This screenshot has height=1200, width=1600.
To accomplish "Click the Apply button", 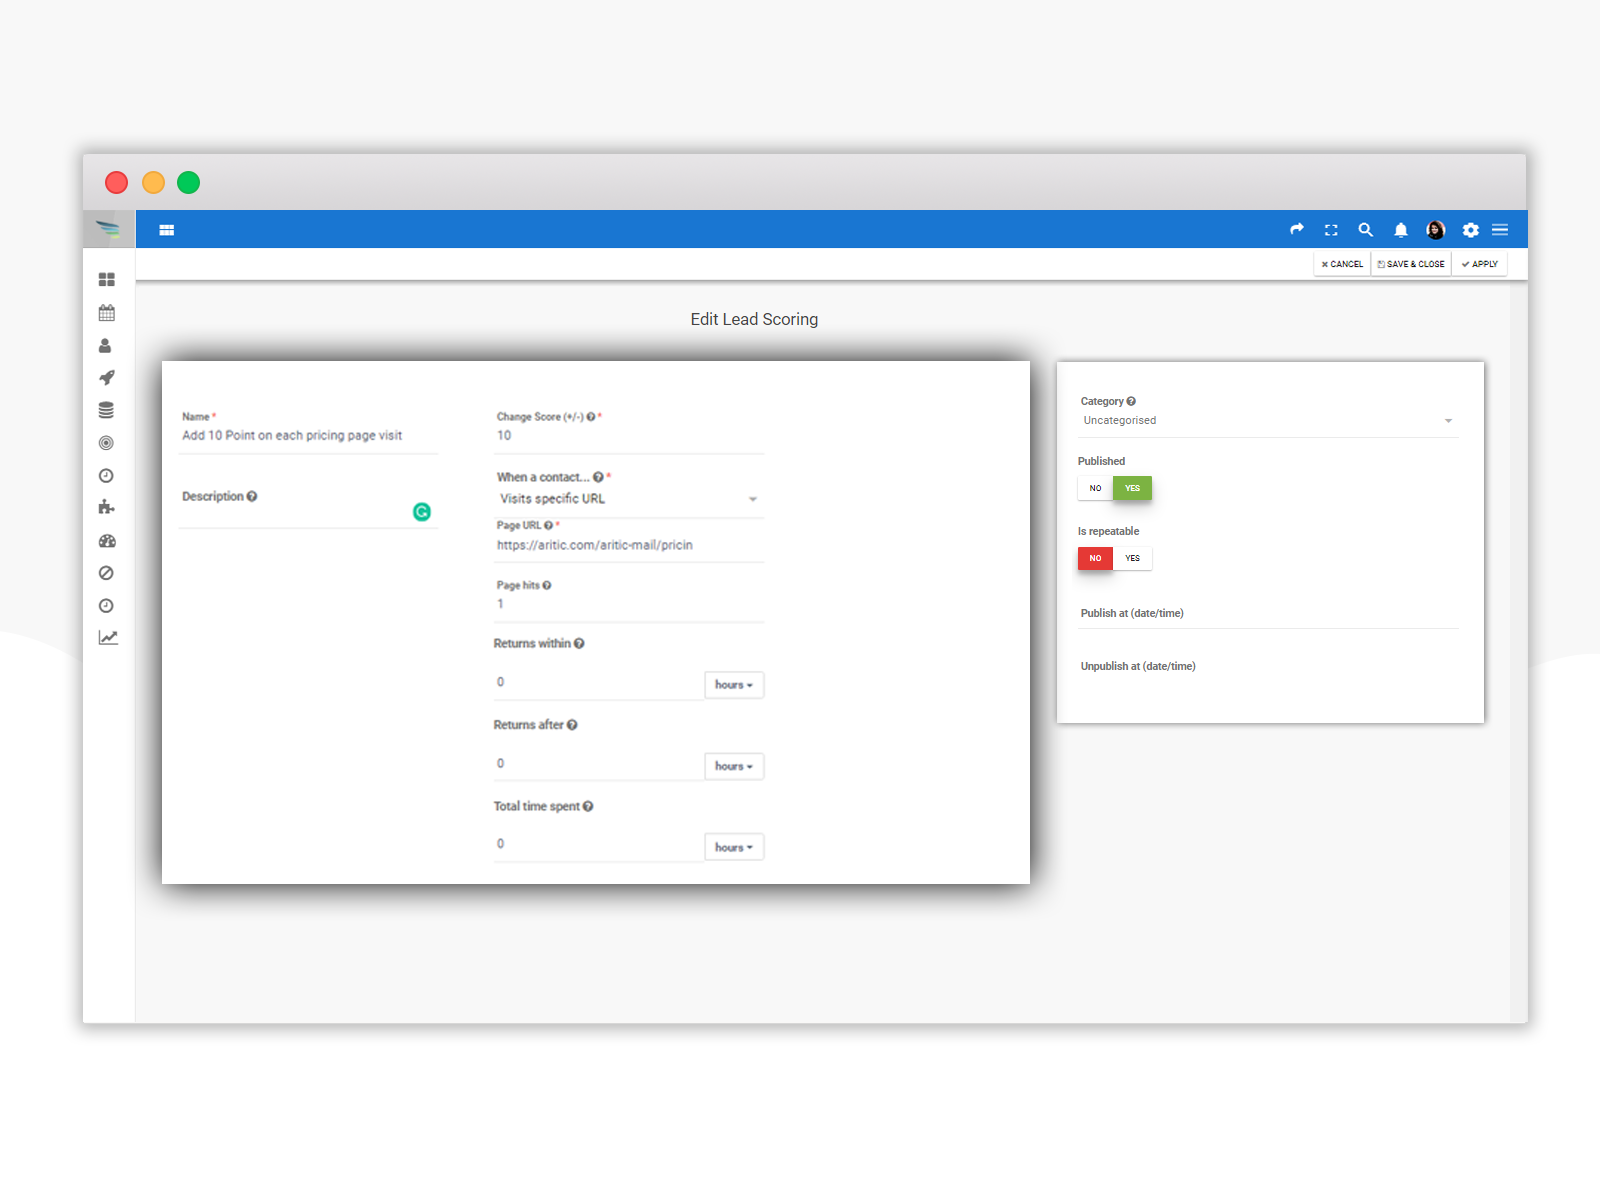I will [1480, 264].
